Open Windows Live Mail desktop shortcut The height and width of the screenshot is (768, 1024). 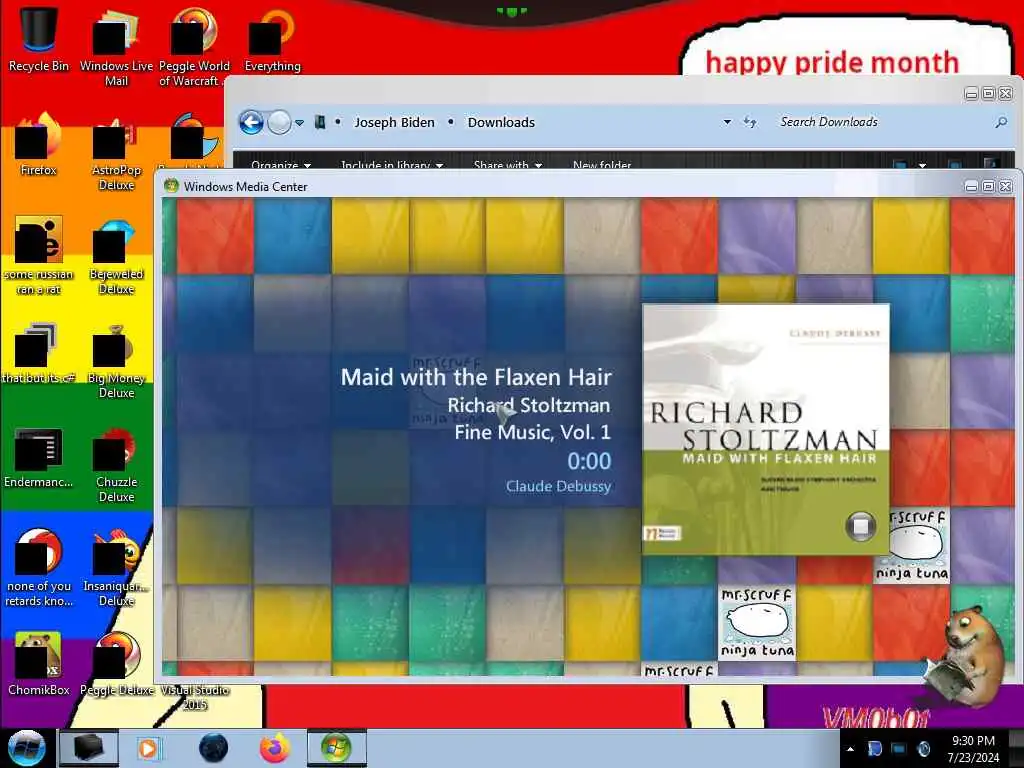(x=116, y=47)
